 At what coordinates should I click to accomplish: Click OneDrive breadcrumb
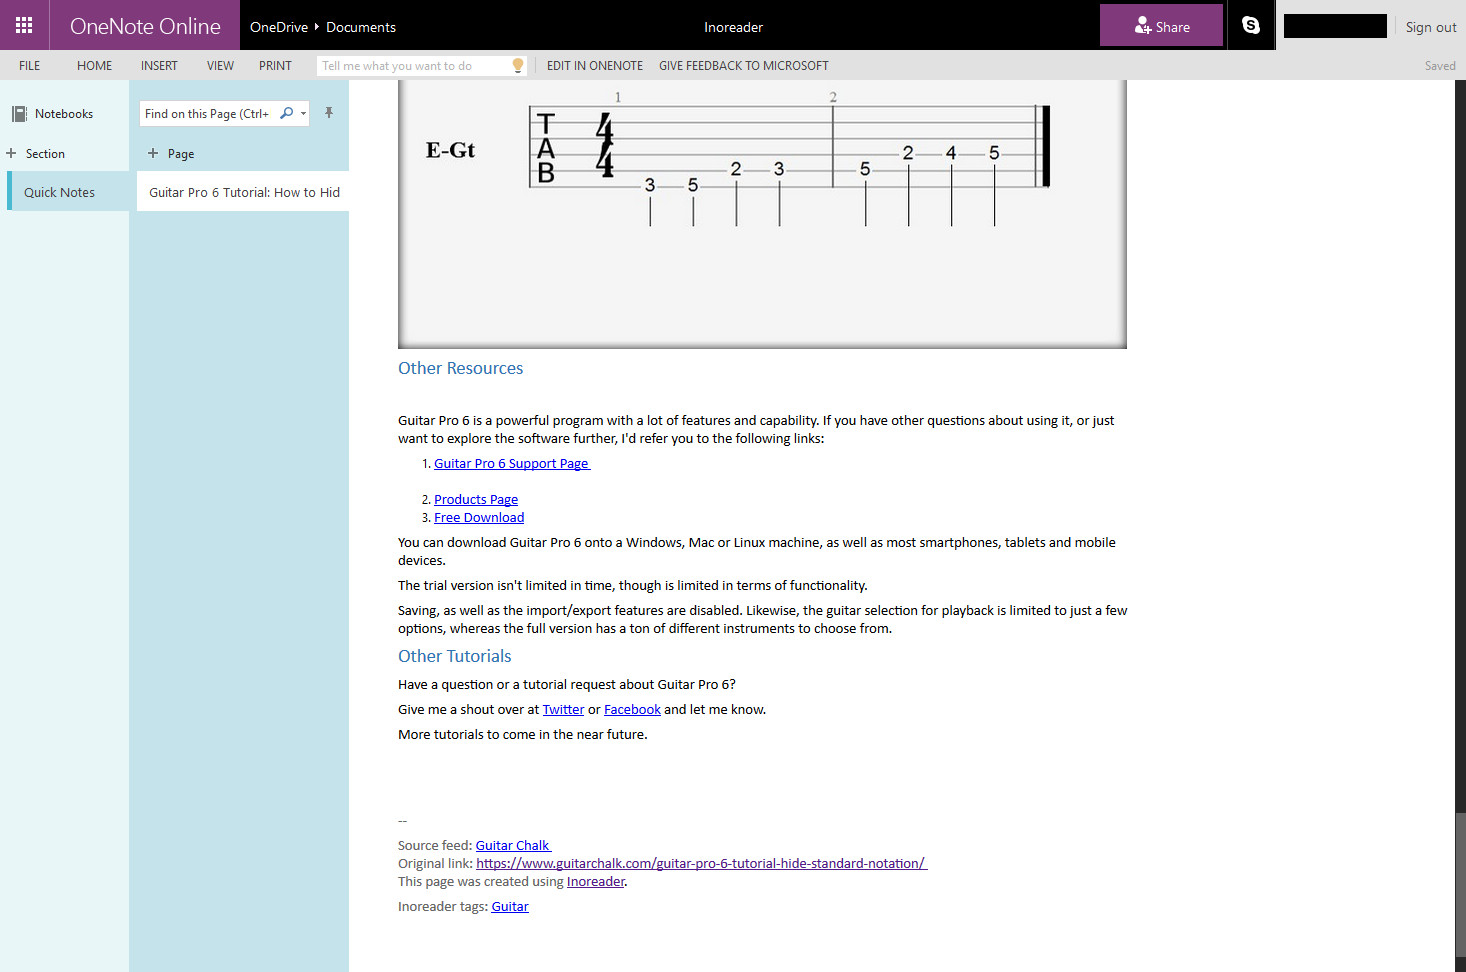pos(279,27)
